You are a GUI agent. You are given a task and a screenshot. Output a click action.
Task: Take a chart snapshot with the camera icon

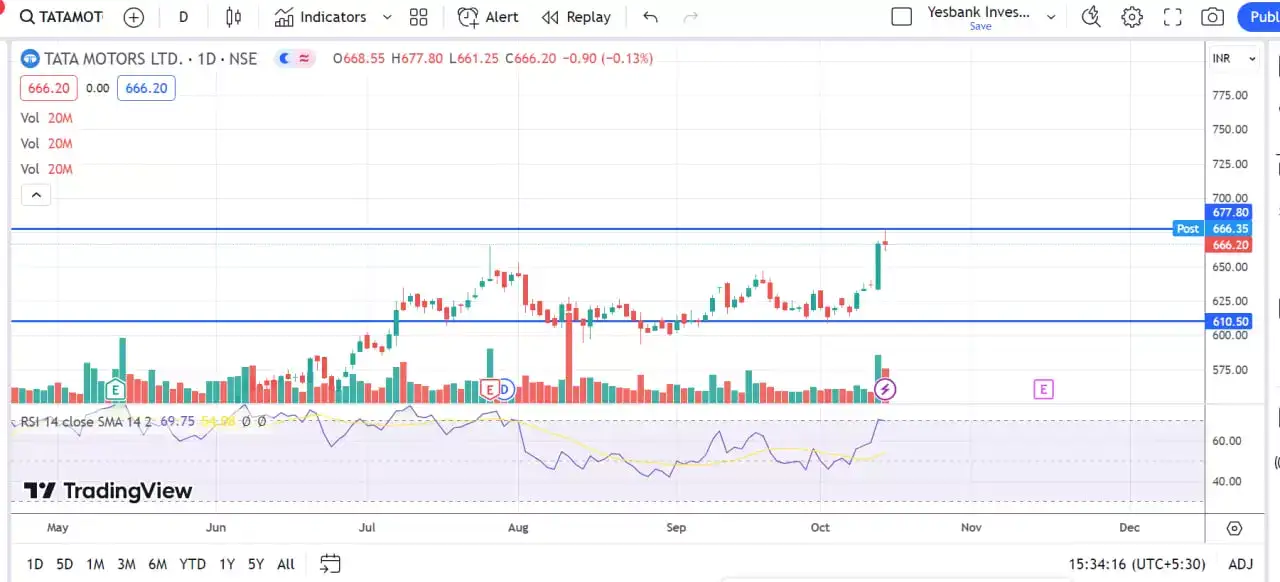[x=1212, y=17]
